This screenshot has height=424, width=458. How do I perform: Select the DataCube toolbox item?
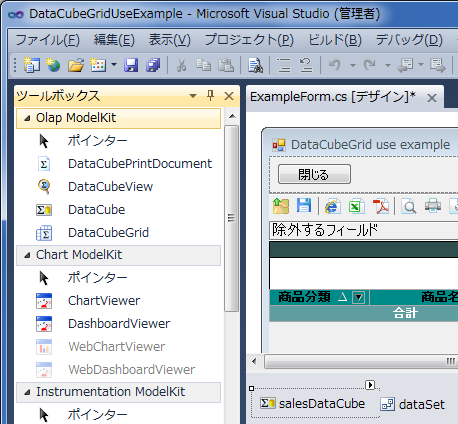click(x=118, y=210)
